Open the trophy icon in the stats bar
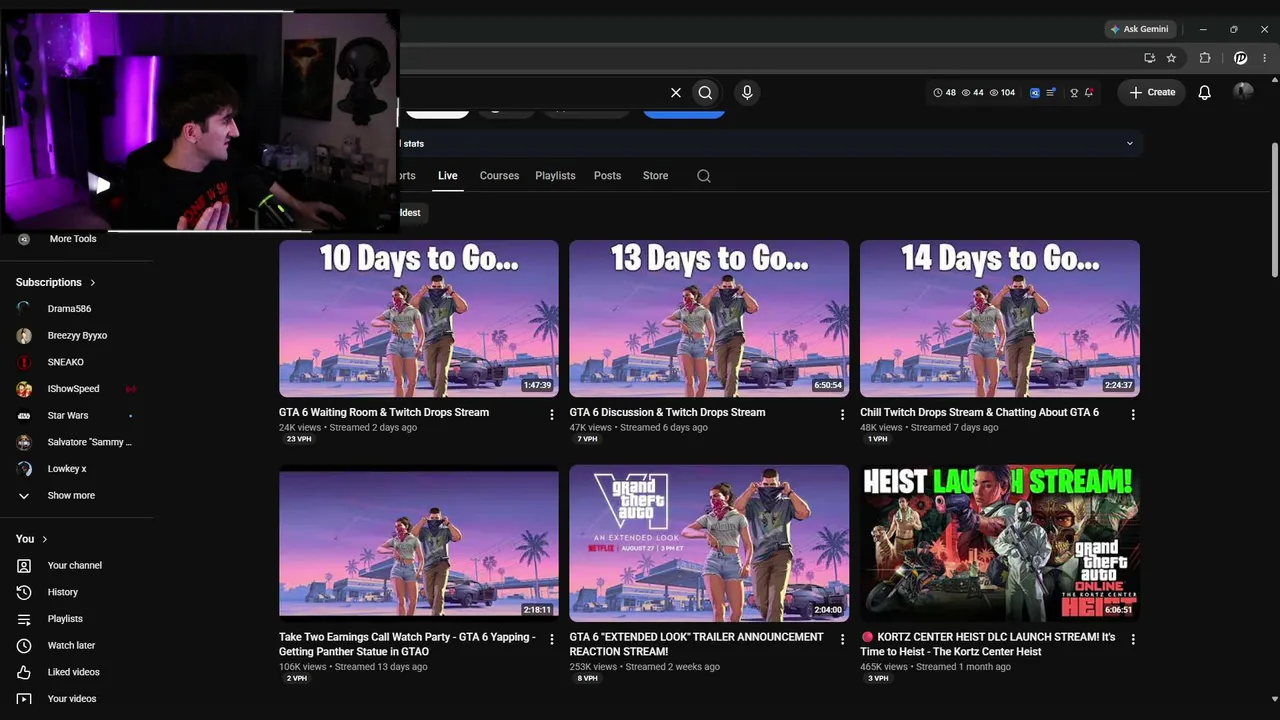Image resolution: width=1280 pixels, height=720 pixels. tap(1074, 93)
